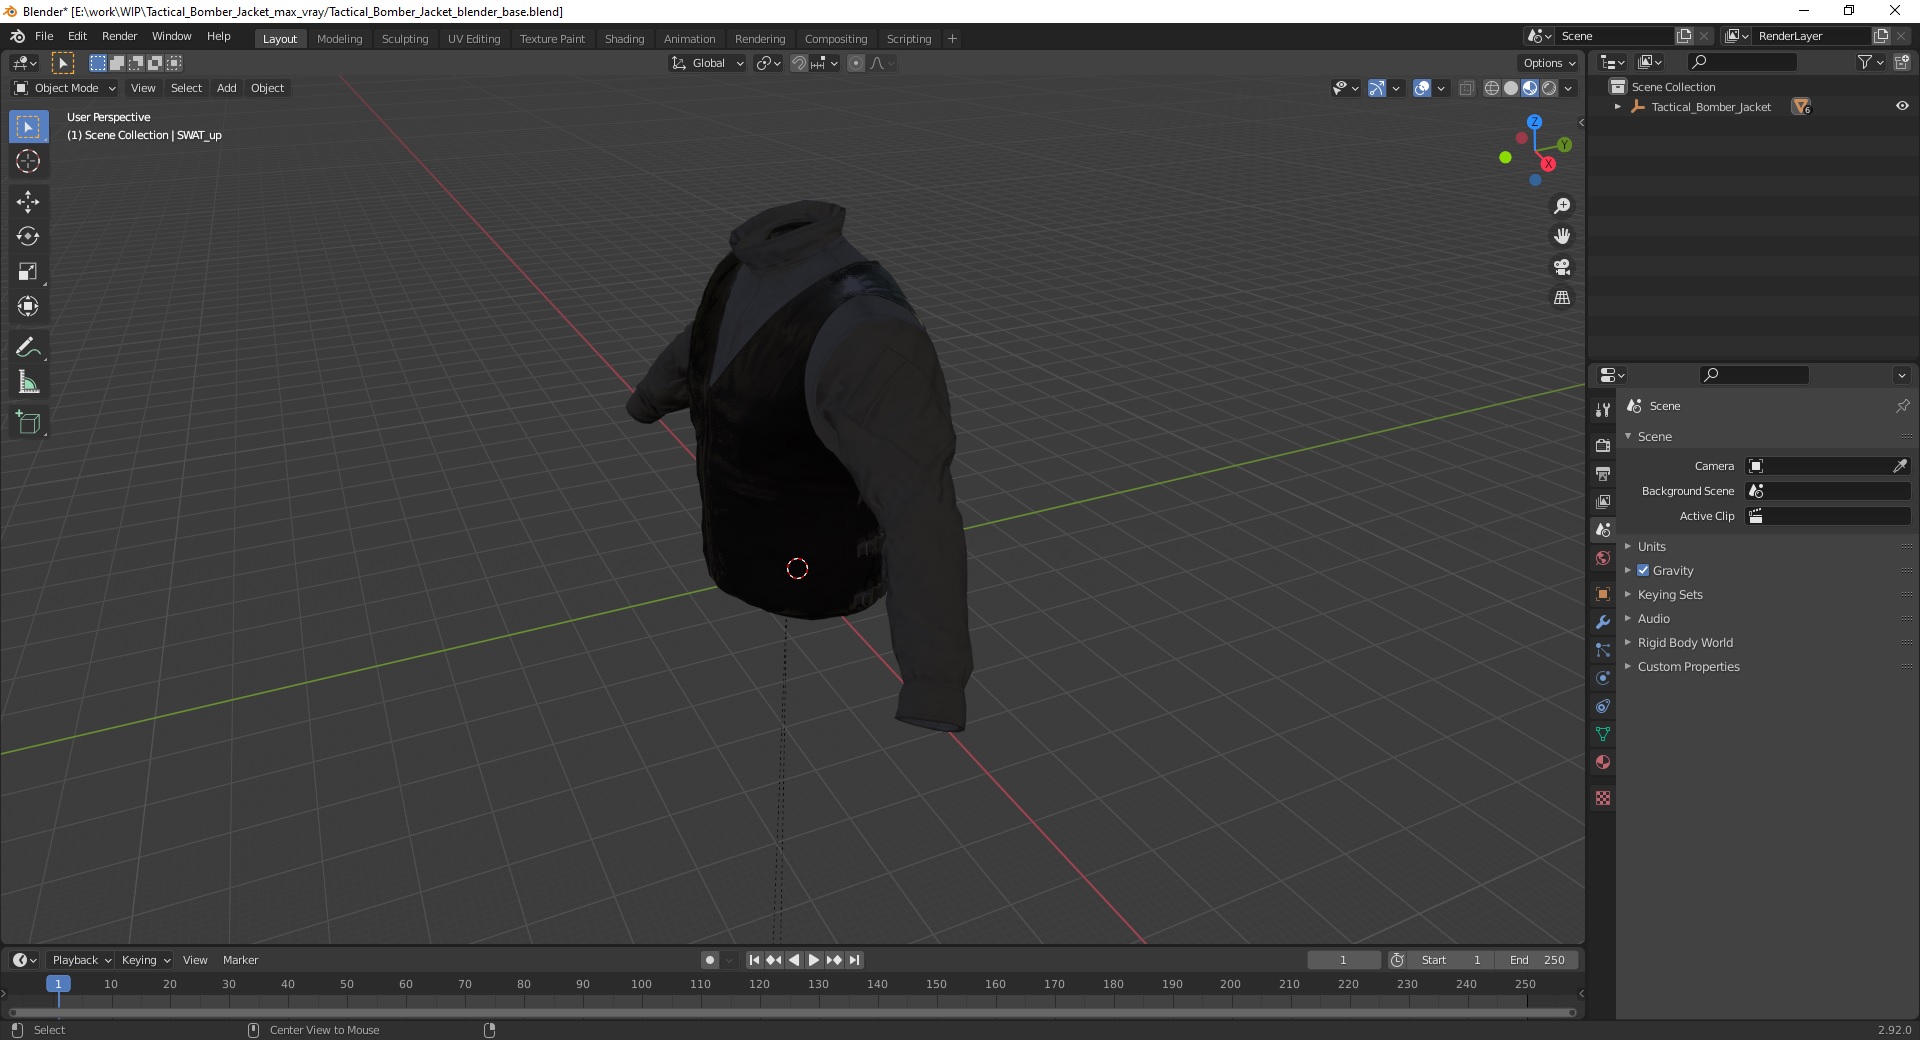
Task: Open the viewport Select menu
Action: click(186, 88)
